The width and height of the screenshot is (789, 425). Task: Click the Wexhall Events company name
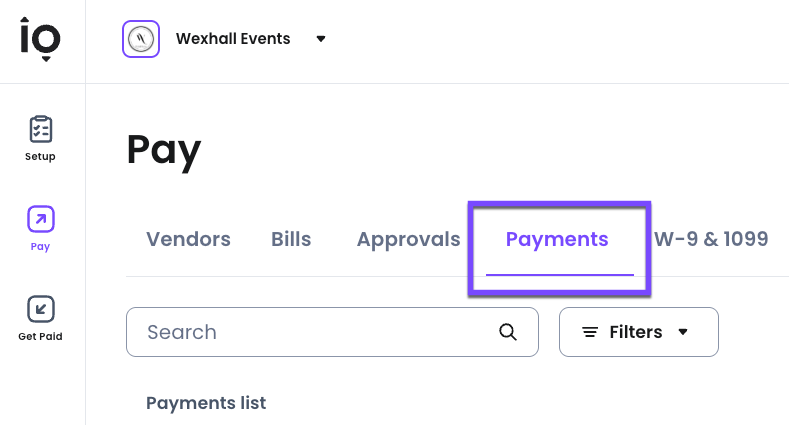pos(233,40)
